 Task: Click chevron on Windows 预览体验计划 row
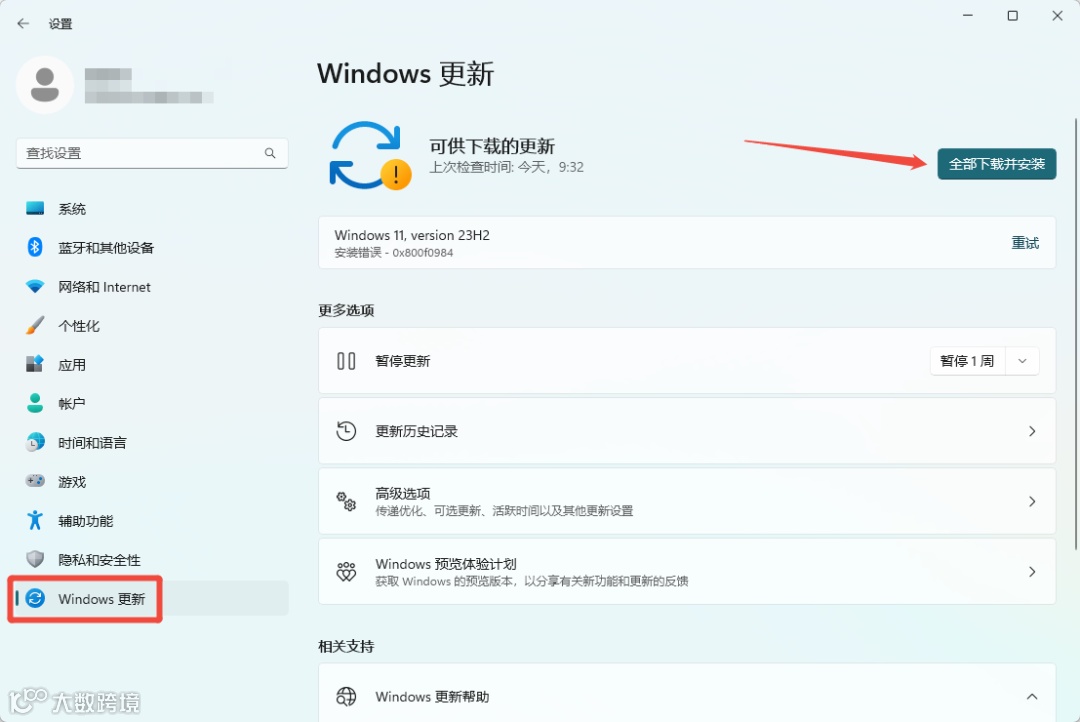click(1032, 571)
